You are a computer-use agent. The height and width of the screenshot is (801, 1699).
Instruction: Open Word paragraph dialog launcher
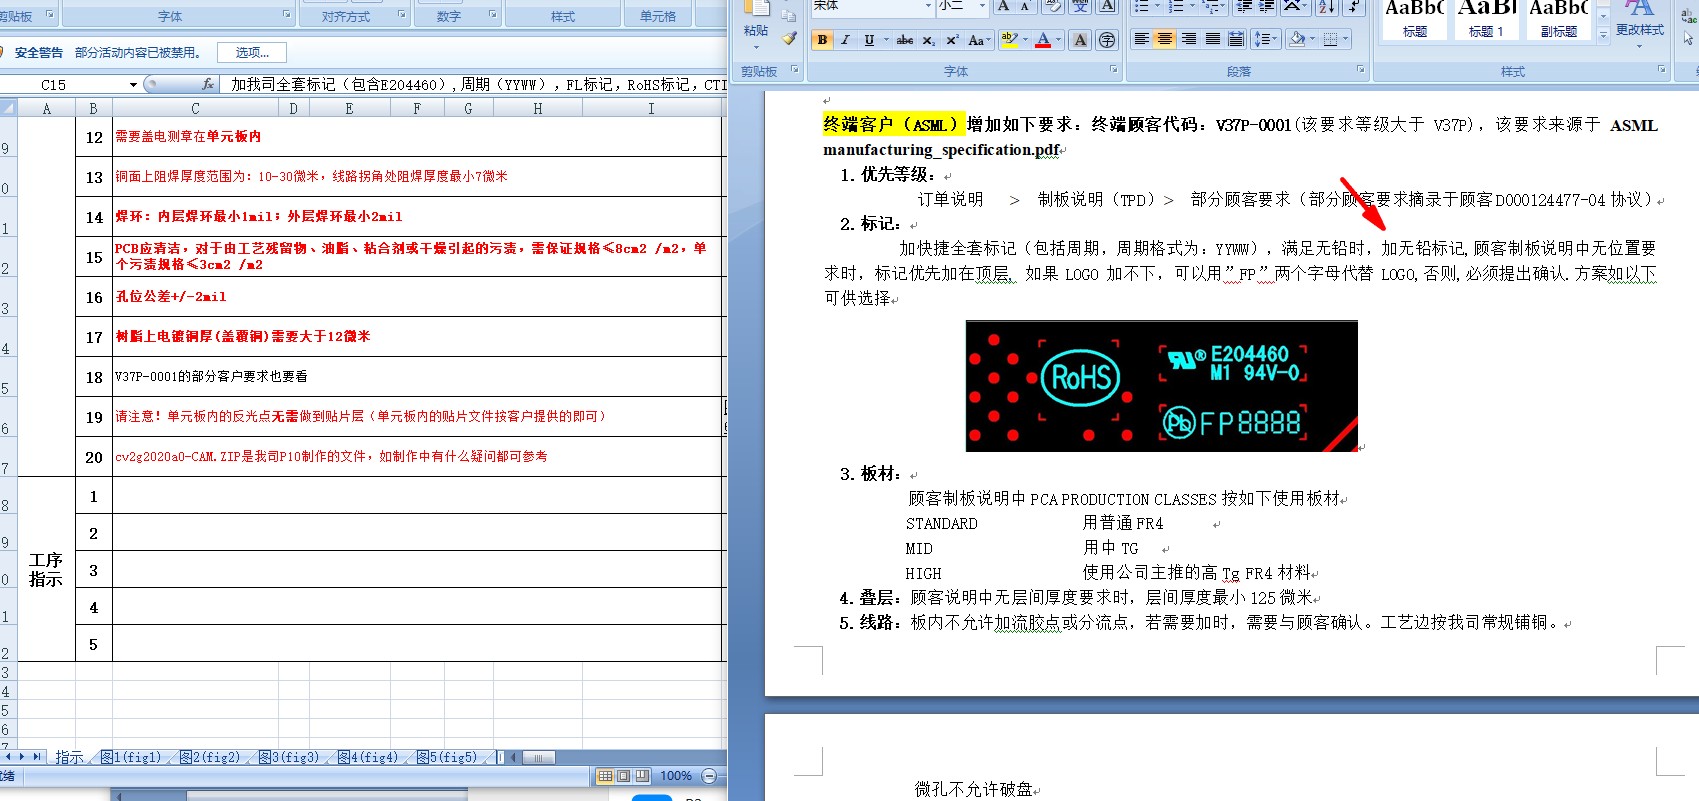coord(1360,70)
